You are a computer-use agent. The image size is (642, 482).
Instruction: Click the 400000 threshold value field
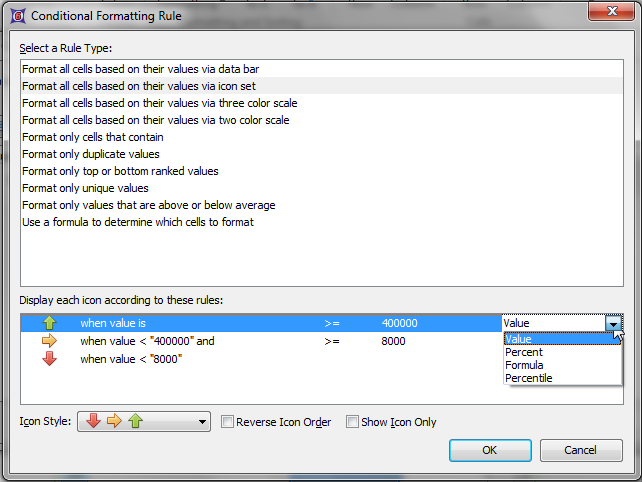click(399, 323)
